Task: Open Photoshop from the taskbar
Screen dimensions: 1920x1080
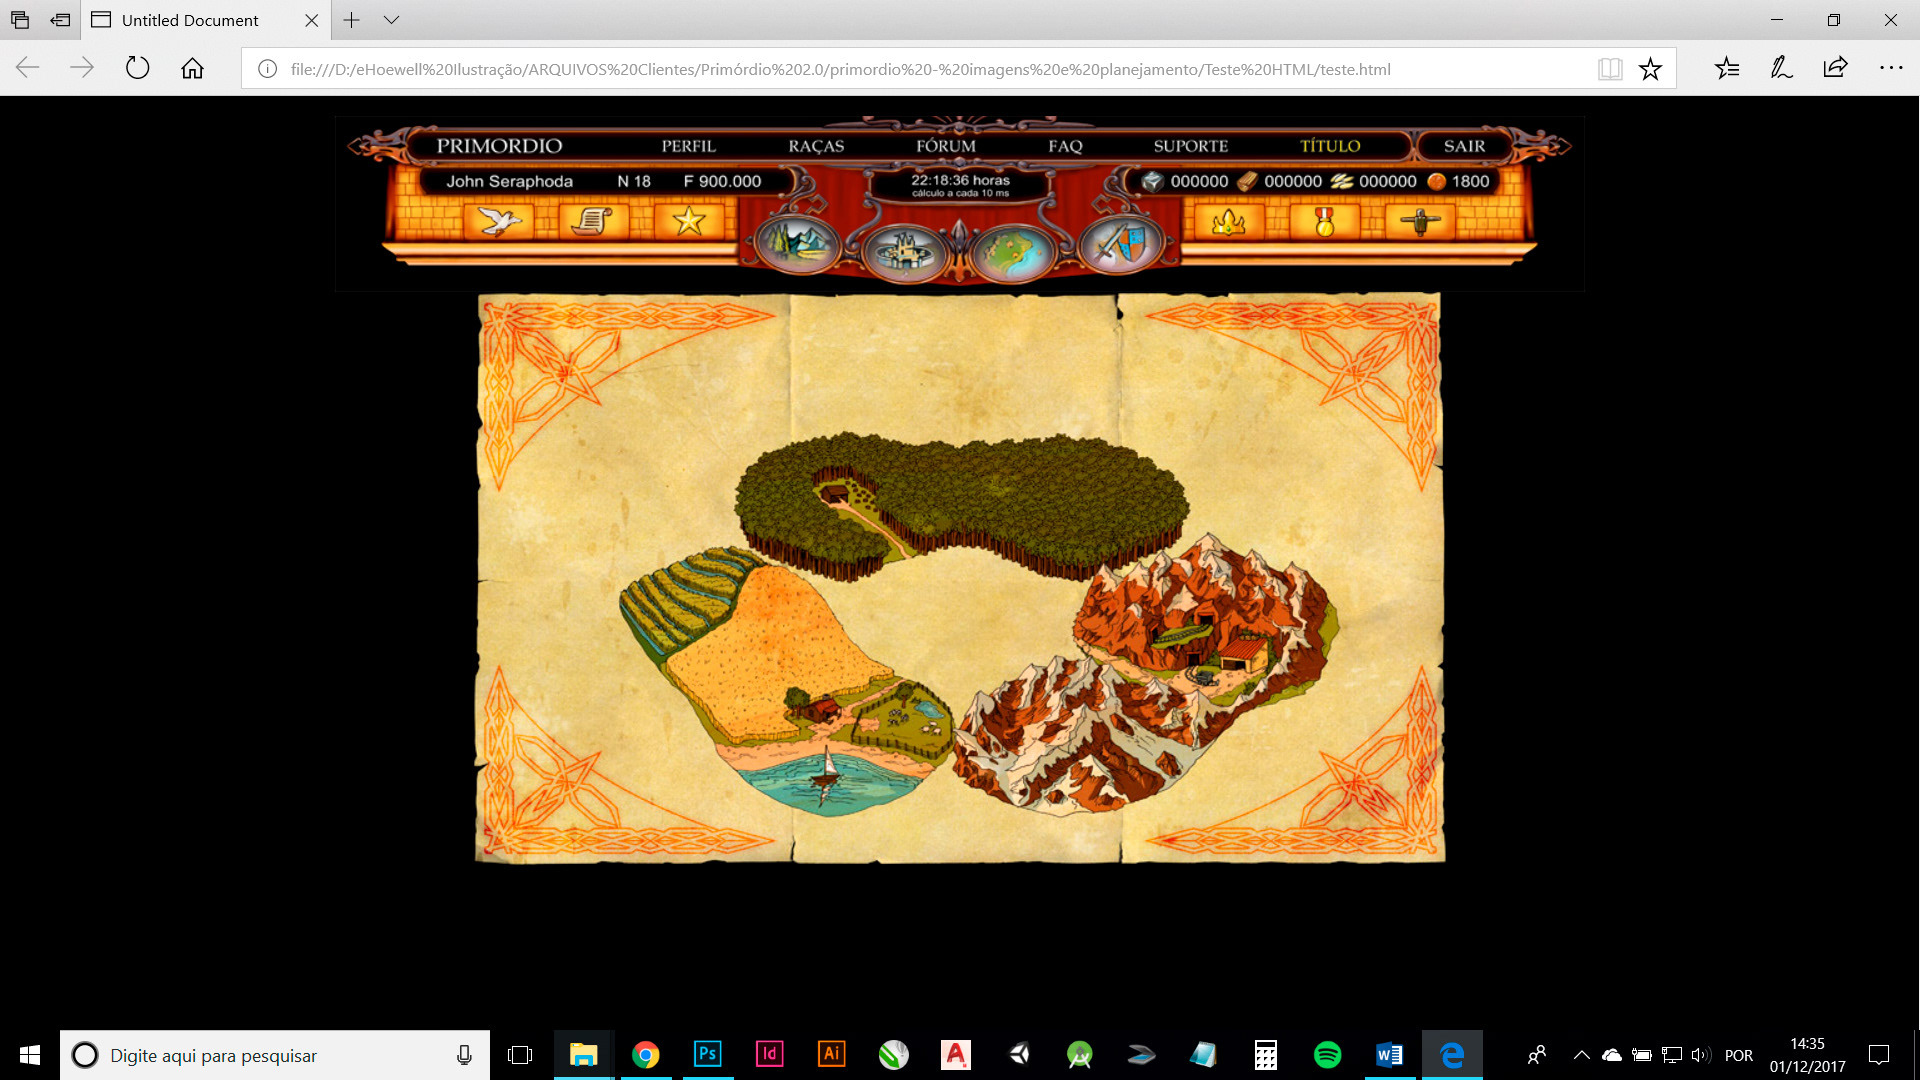Action: [707, 1054]
